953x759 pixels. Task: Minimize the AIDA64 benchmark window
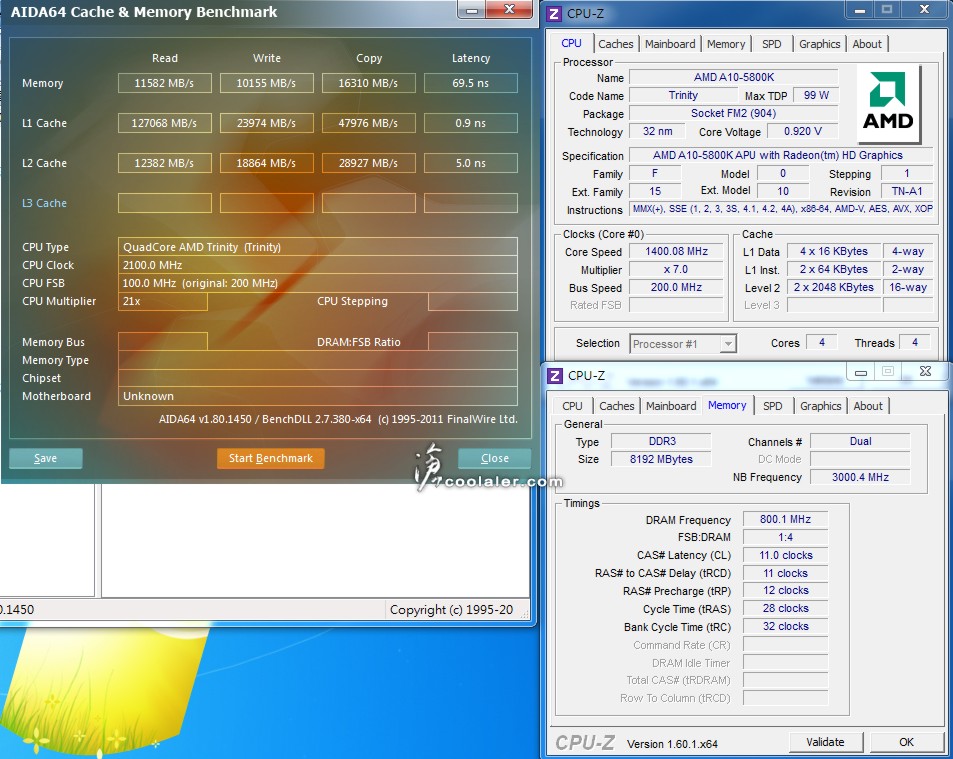click(x=473, y=10)
